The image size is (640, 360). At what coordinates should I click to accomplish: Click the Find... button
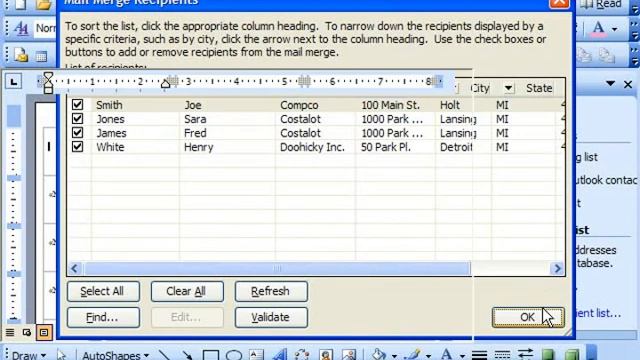(x=103, y=317)
